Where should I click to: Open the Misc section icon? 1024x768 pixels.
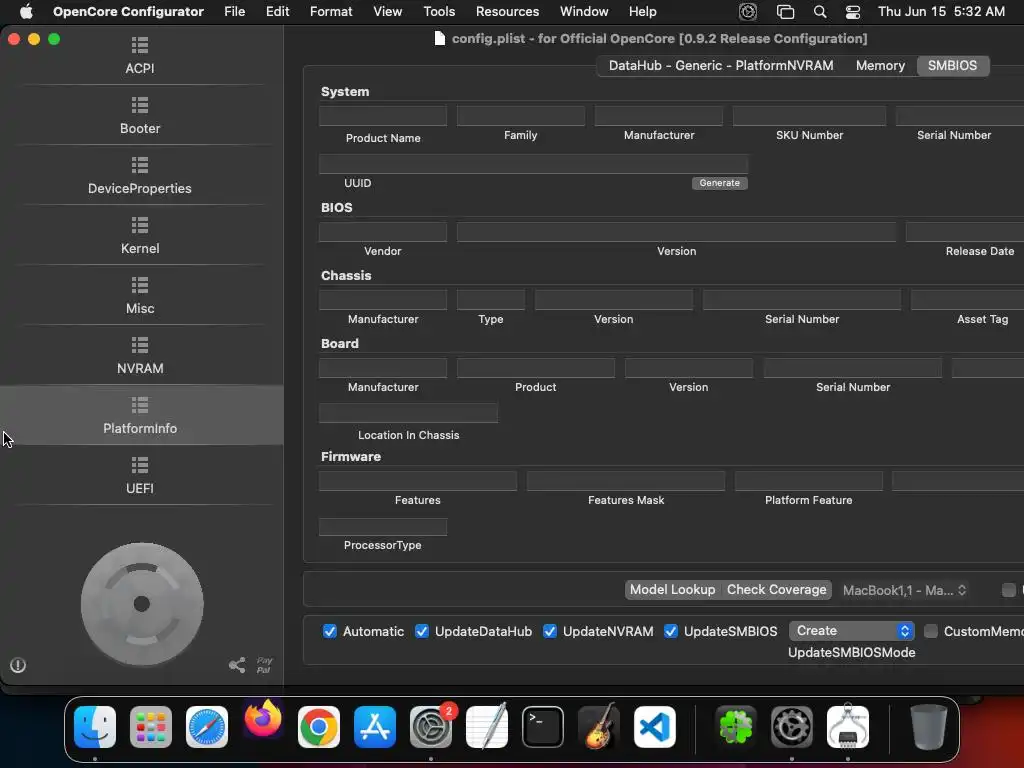pyautogui.click(x=140, y=285)
